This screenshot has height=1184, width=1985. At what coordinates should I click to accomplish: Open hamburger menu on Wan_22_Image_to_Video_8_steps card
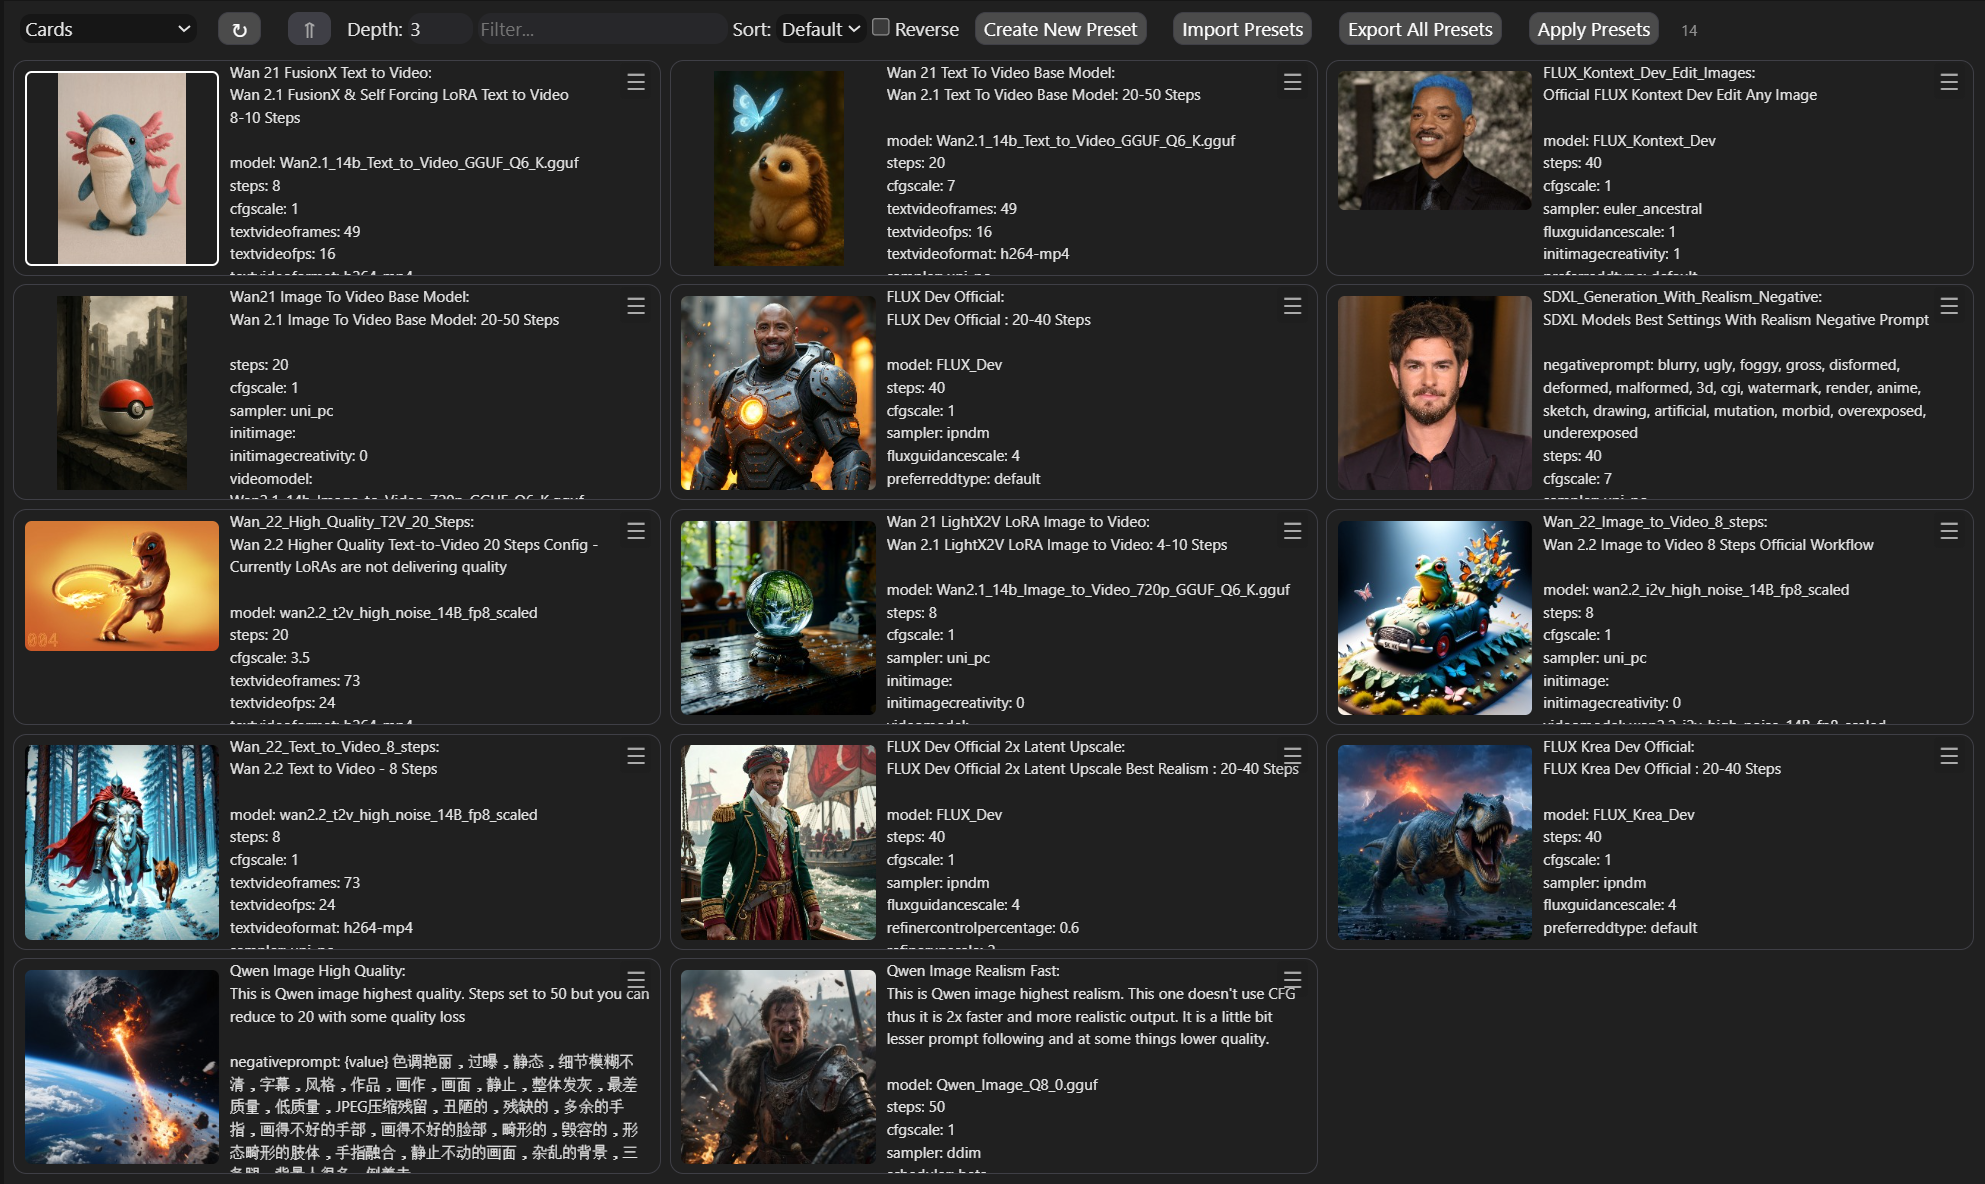1948,531
